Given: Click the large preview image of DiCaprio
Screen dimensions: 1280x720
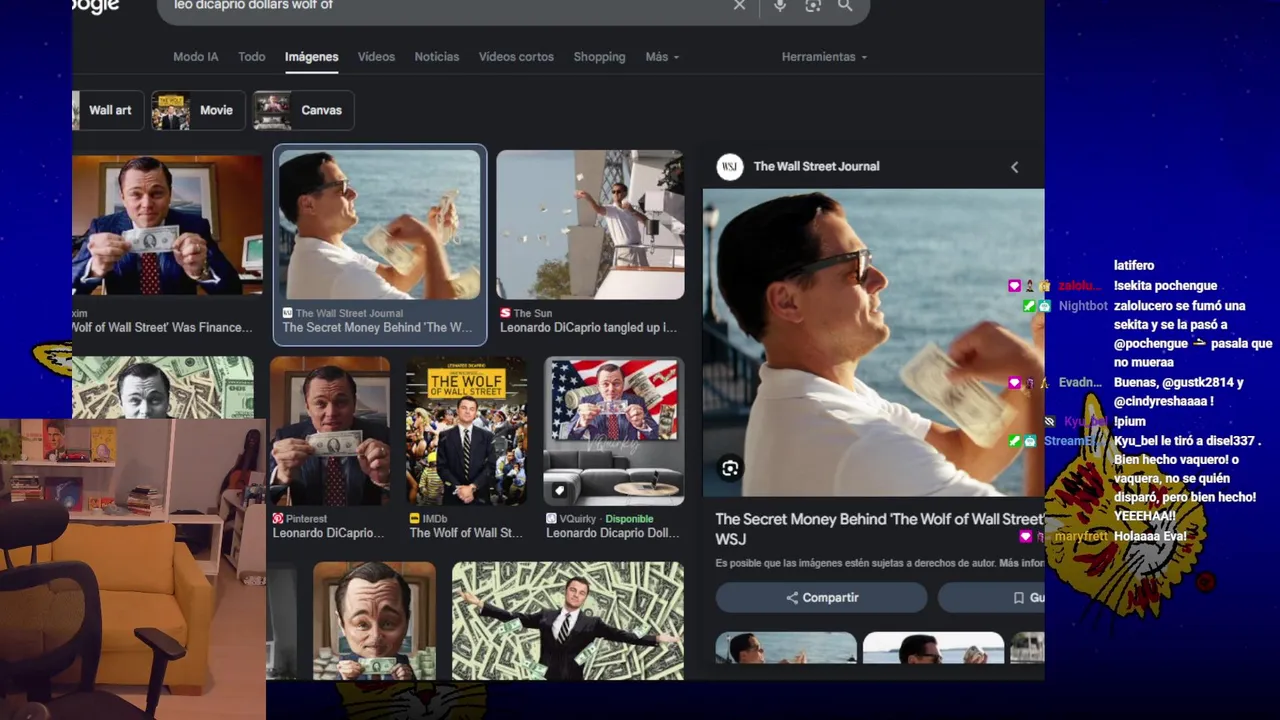Looking at the screenshot, I should click(x=874, y=342).
